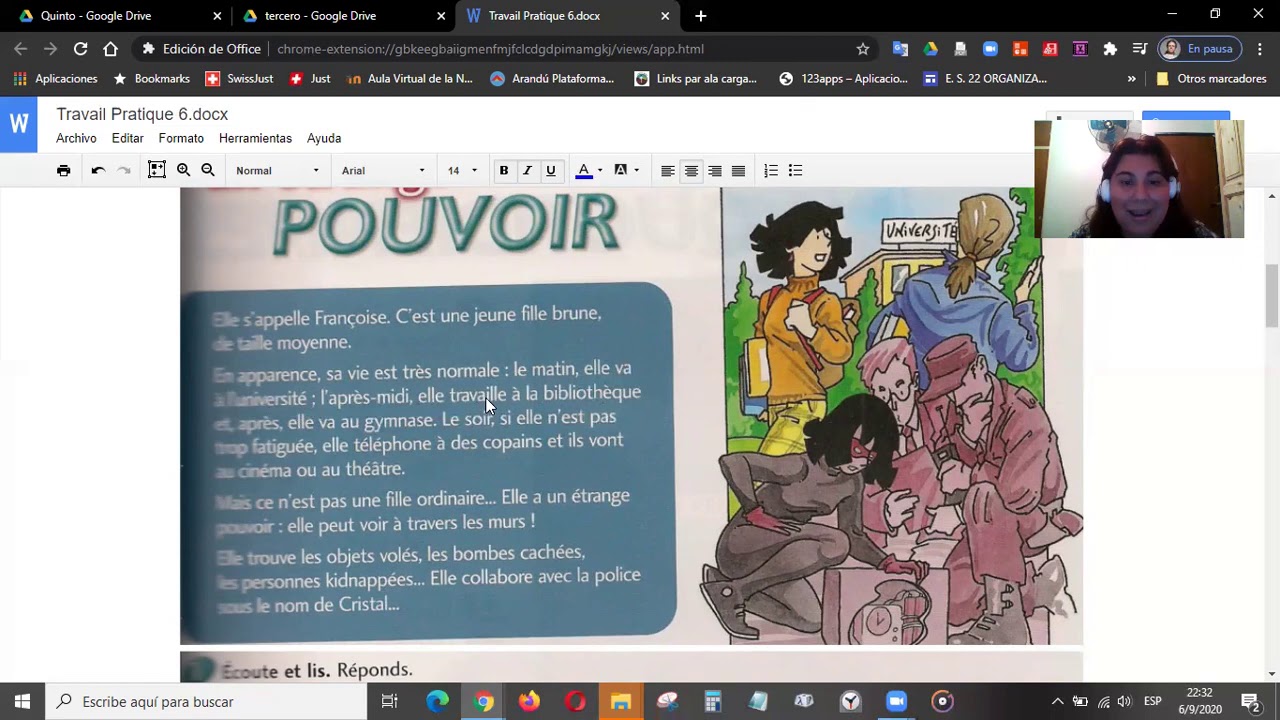Switch to the Quinto - Google Drive tab
Image resolution: width=1280 pixels, height=720 pixels.
tap(117, 16)
